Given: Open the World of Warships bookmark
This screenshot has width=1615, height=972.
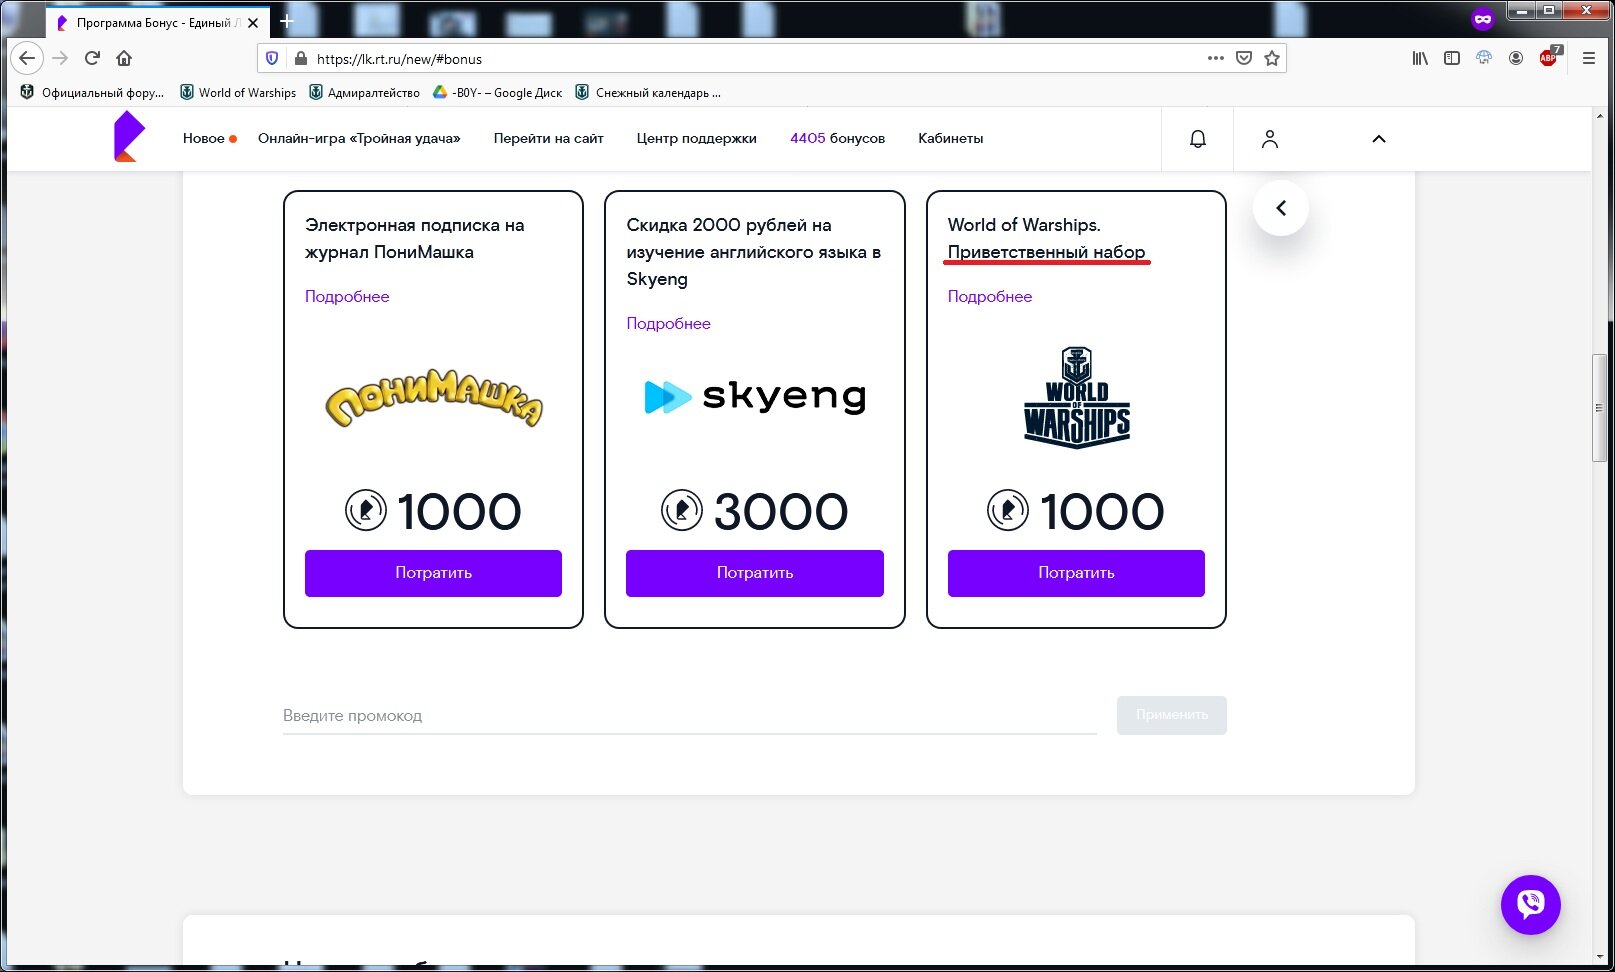Looking at the screenshot, I should pyautogui.click(x=238, y=92).
